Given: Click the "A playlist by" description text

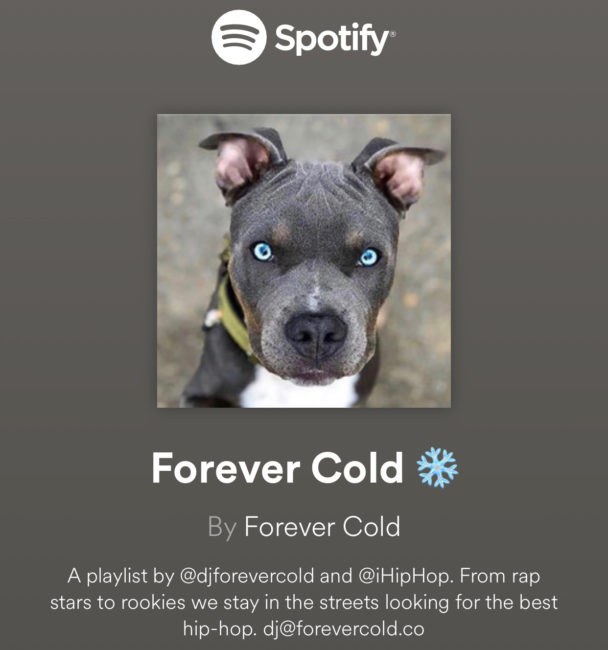Looking at the screenshot, I should pyautogui.click(x=121, y=576).
